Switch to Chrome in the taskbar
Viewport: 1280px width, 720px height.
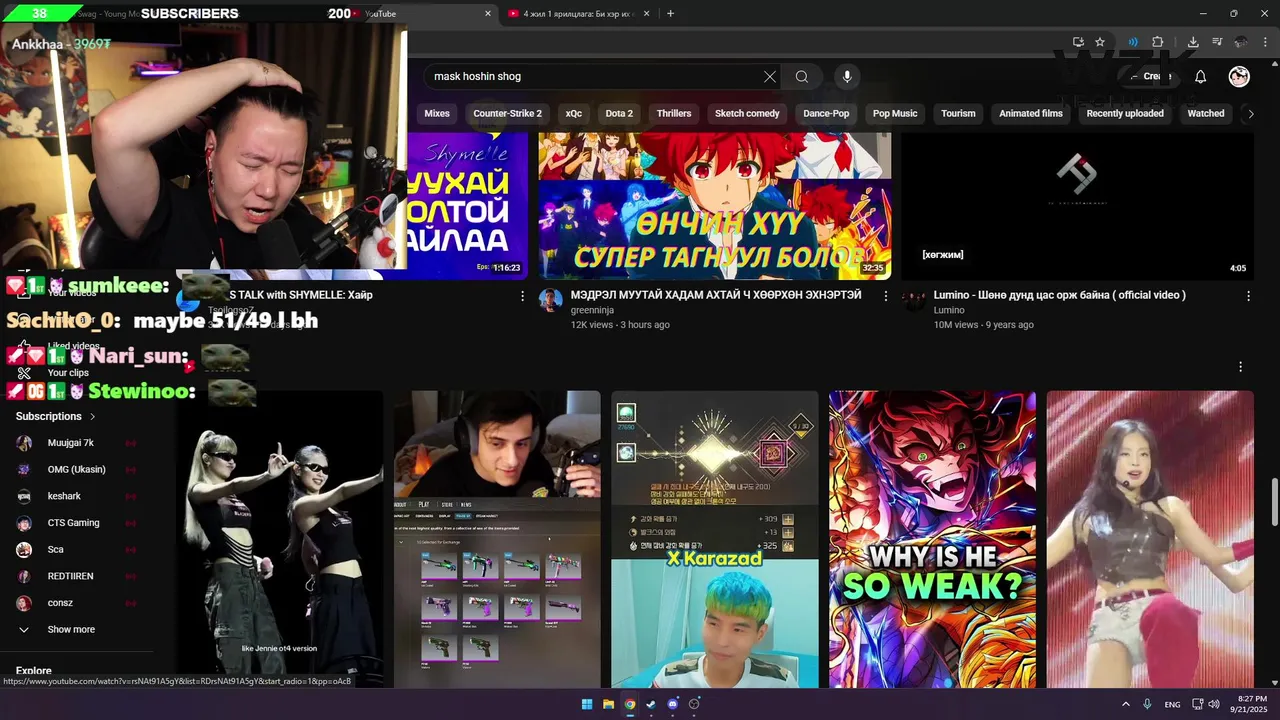coord(629,704)
